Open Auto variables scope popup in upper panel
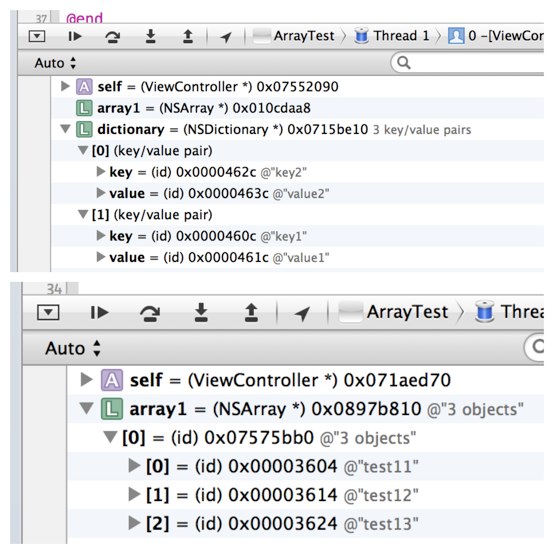The image size is (554, 554). click(55, 63)
